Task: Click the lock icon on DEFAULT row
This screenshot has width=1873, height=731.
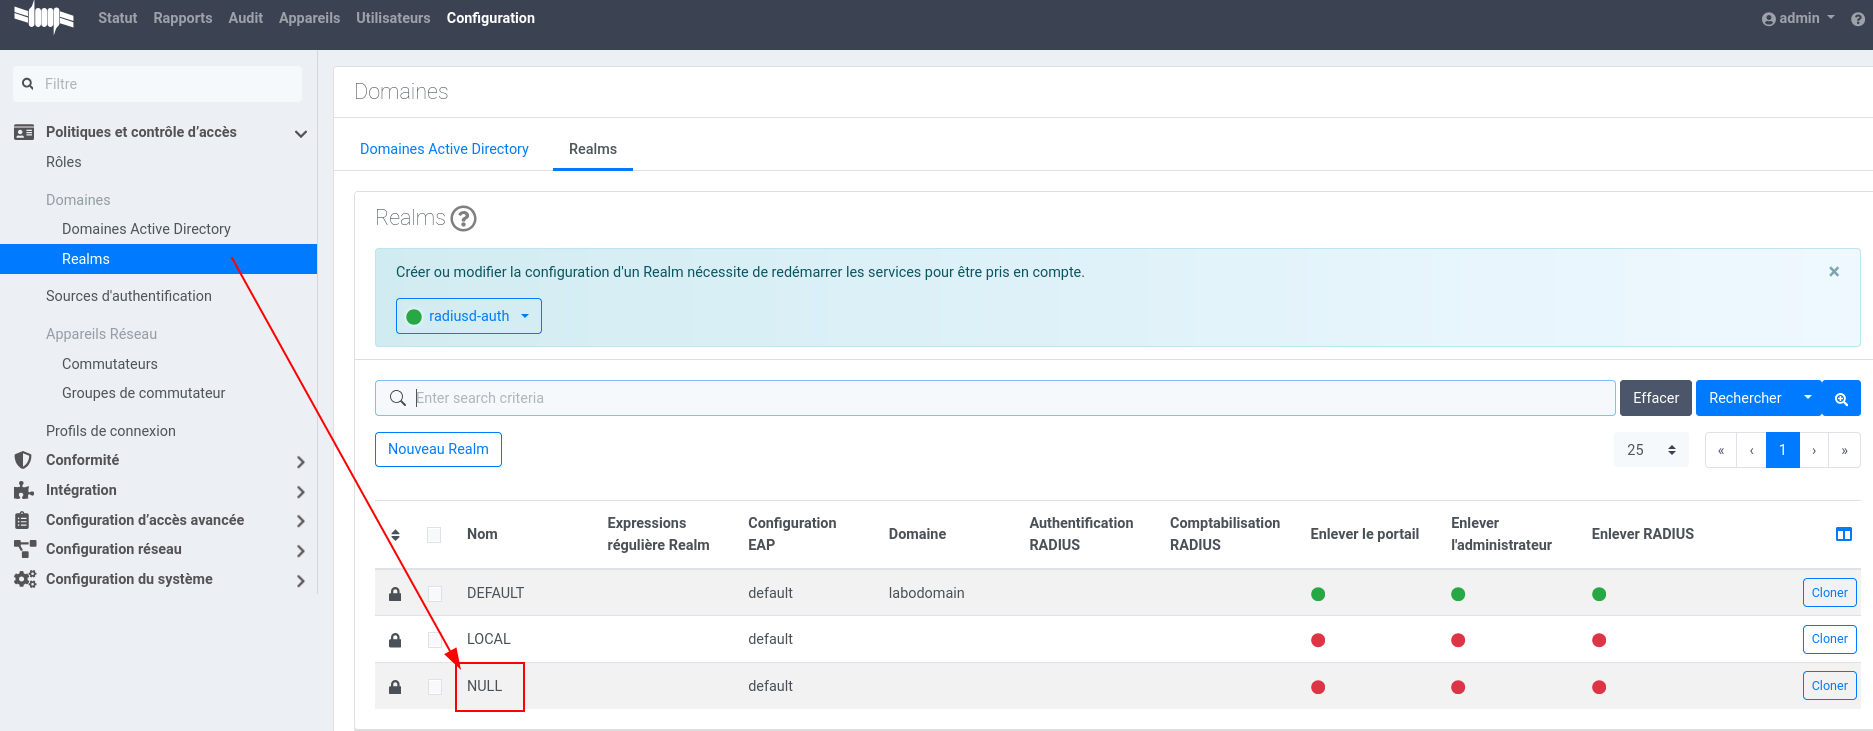Action: [x=395, y=594]
